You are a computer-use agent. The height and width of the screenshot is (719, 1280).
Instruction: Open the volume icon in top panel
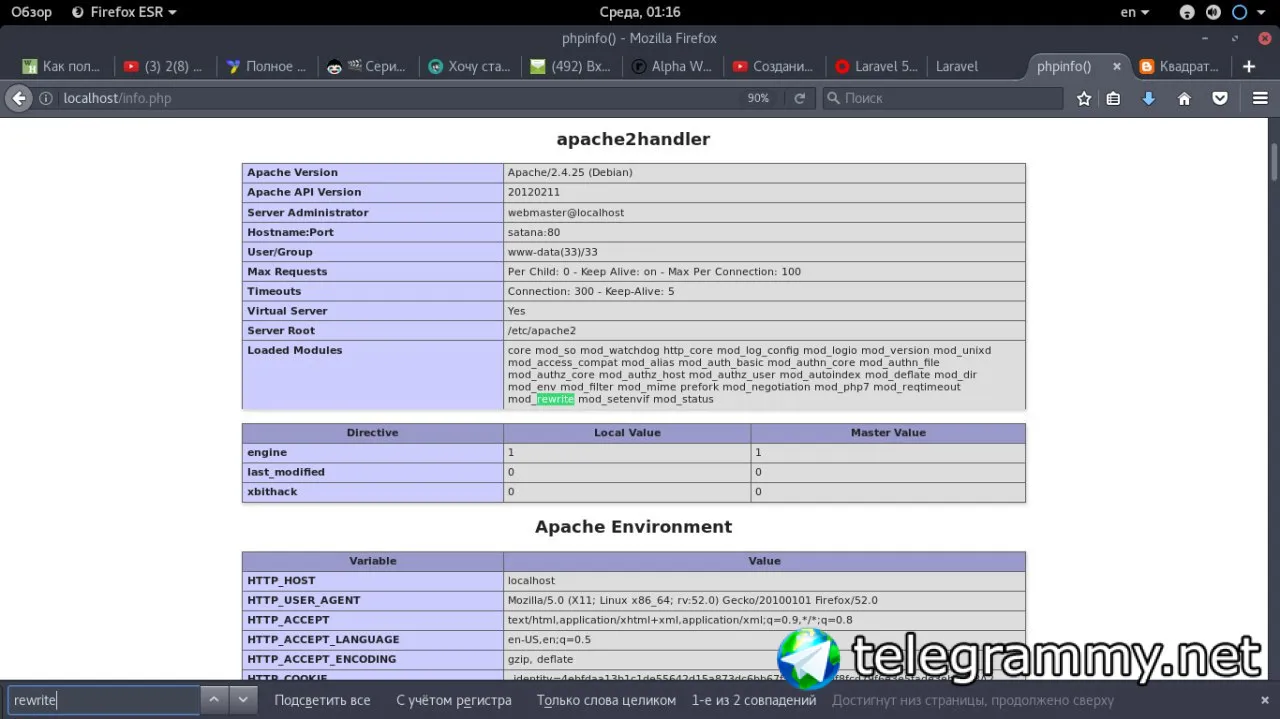pos(1213,12)
